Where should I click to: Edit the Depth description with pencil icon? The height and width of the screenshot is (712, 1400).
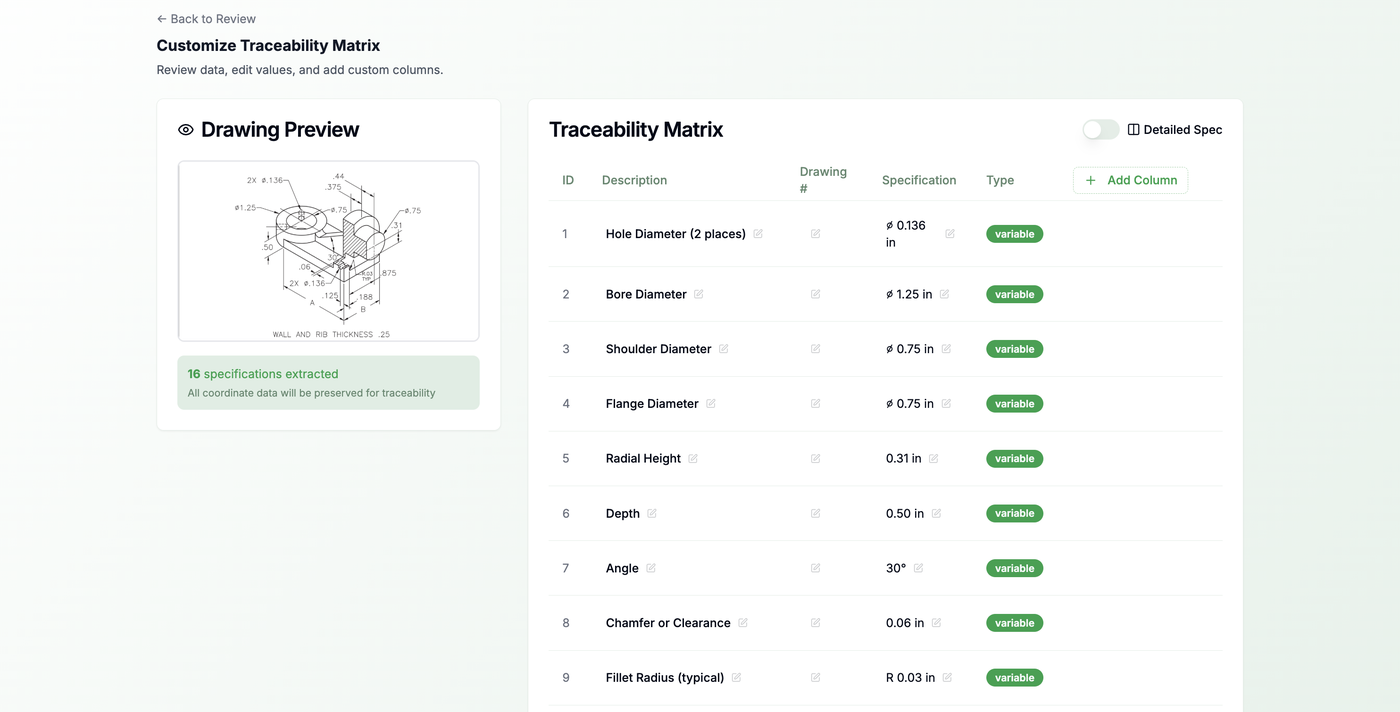(653, 512)
